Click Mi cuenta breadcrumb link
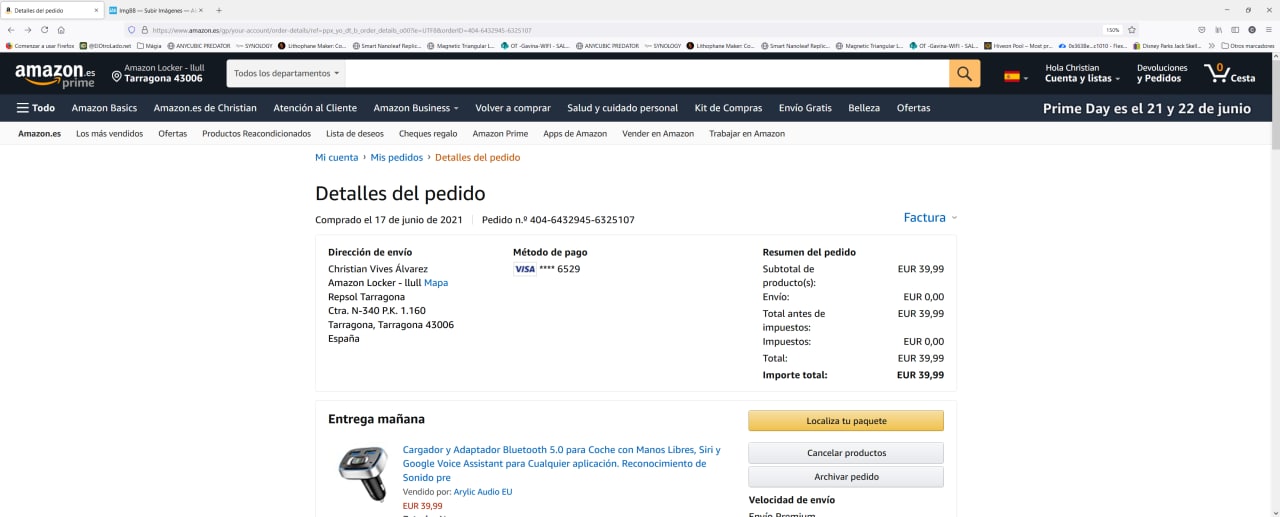This screenshot has height=517, width=1280. 336,158
